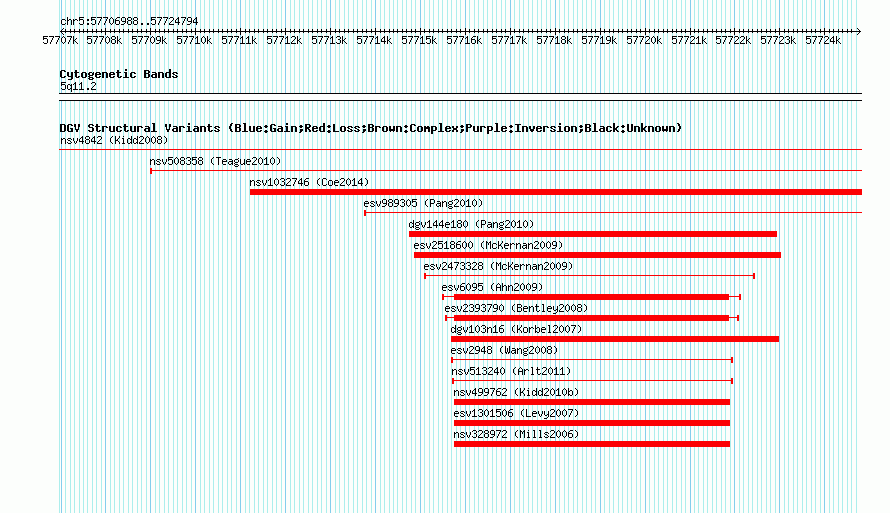The width and height of the screenshot is (890, 513).
Task: Click the red bar under nsv499762
Action: [x=592, y=402]
